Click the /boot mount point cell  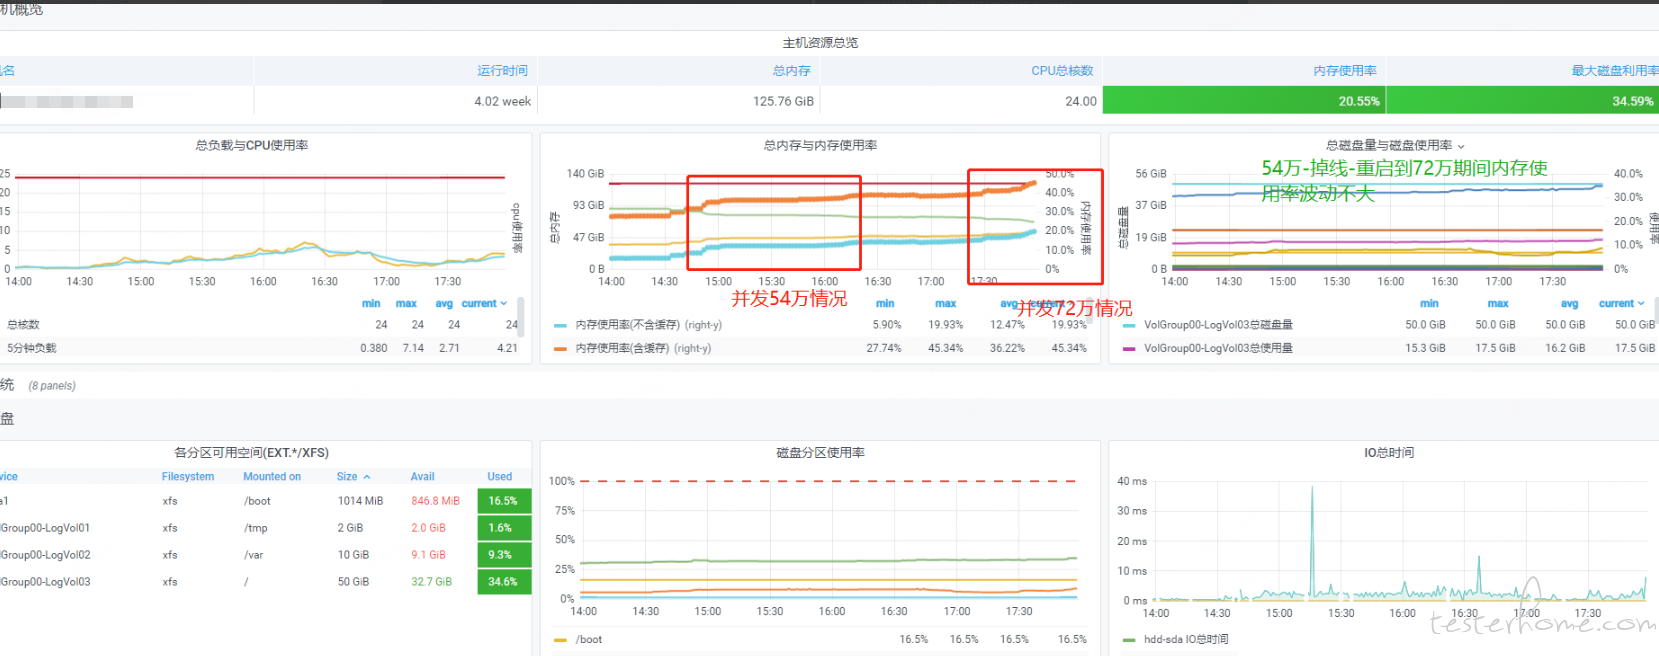click(x=257, y=501)
